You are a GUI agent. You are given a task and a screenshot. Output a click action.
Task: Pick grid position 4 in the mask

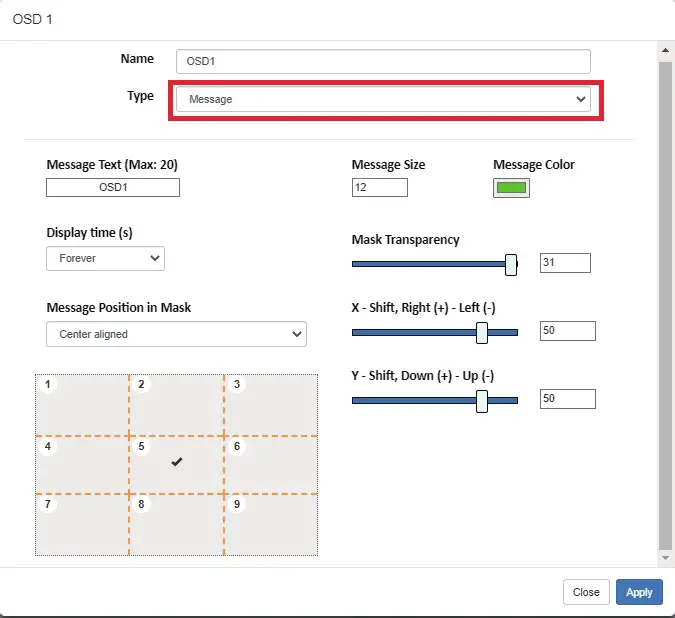tap(82, 464)
